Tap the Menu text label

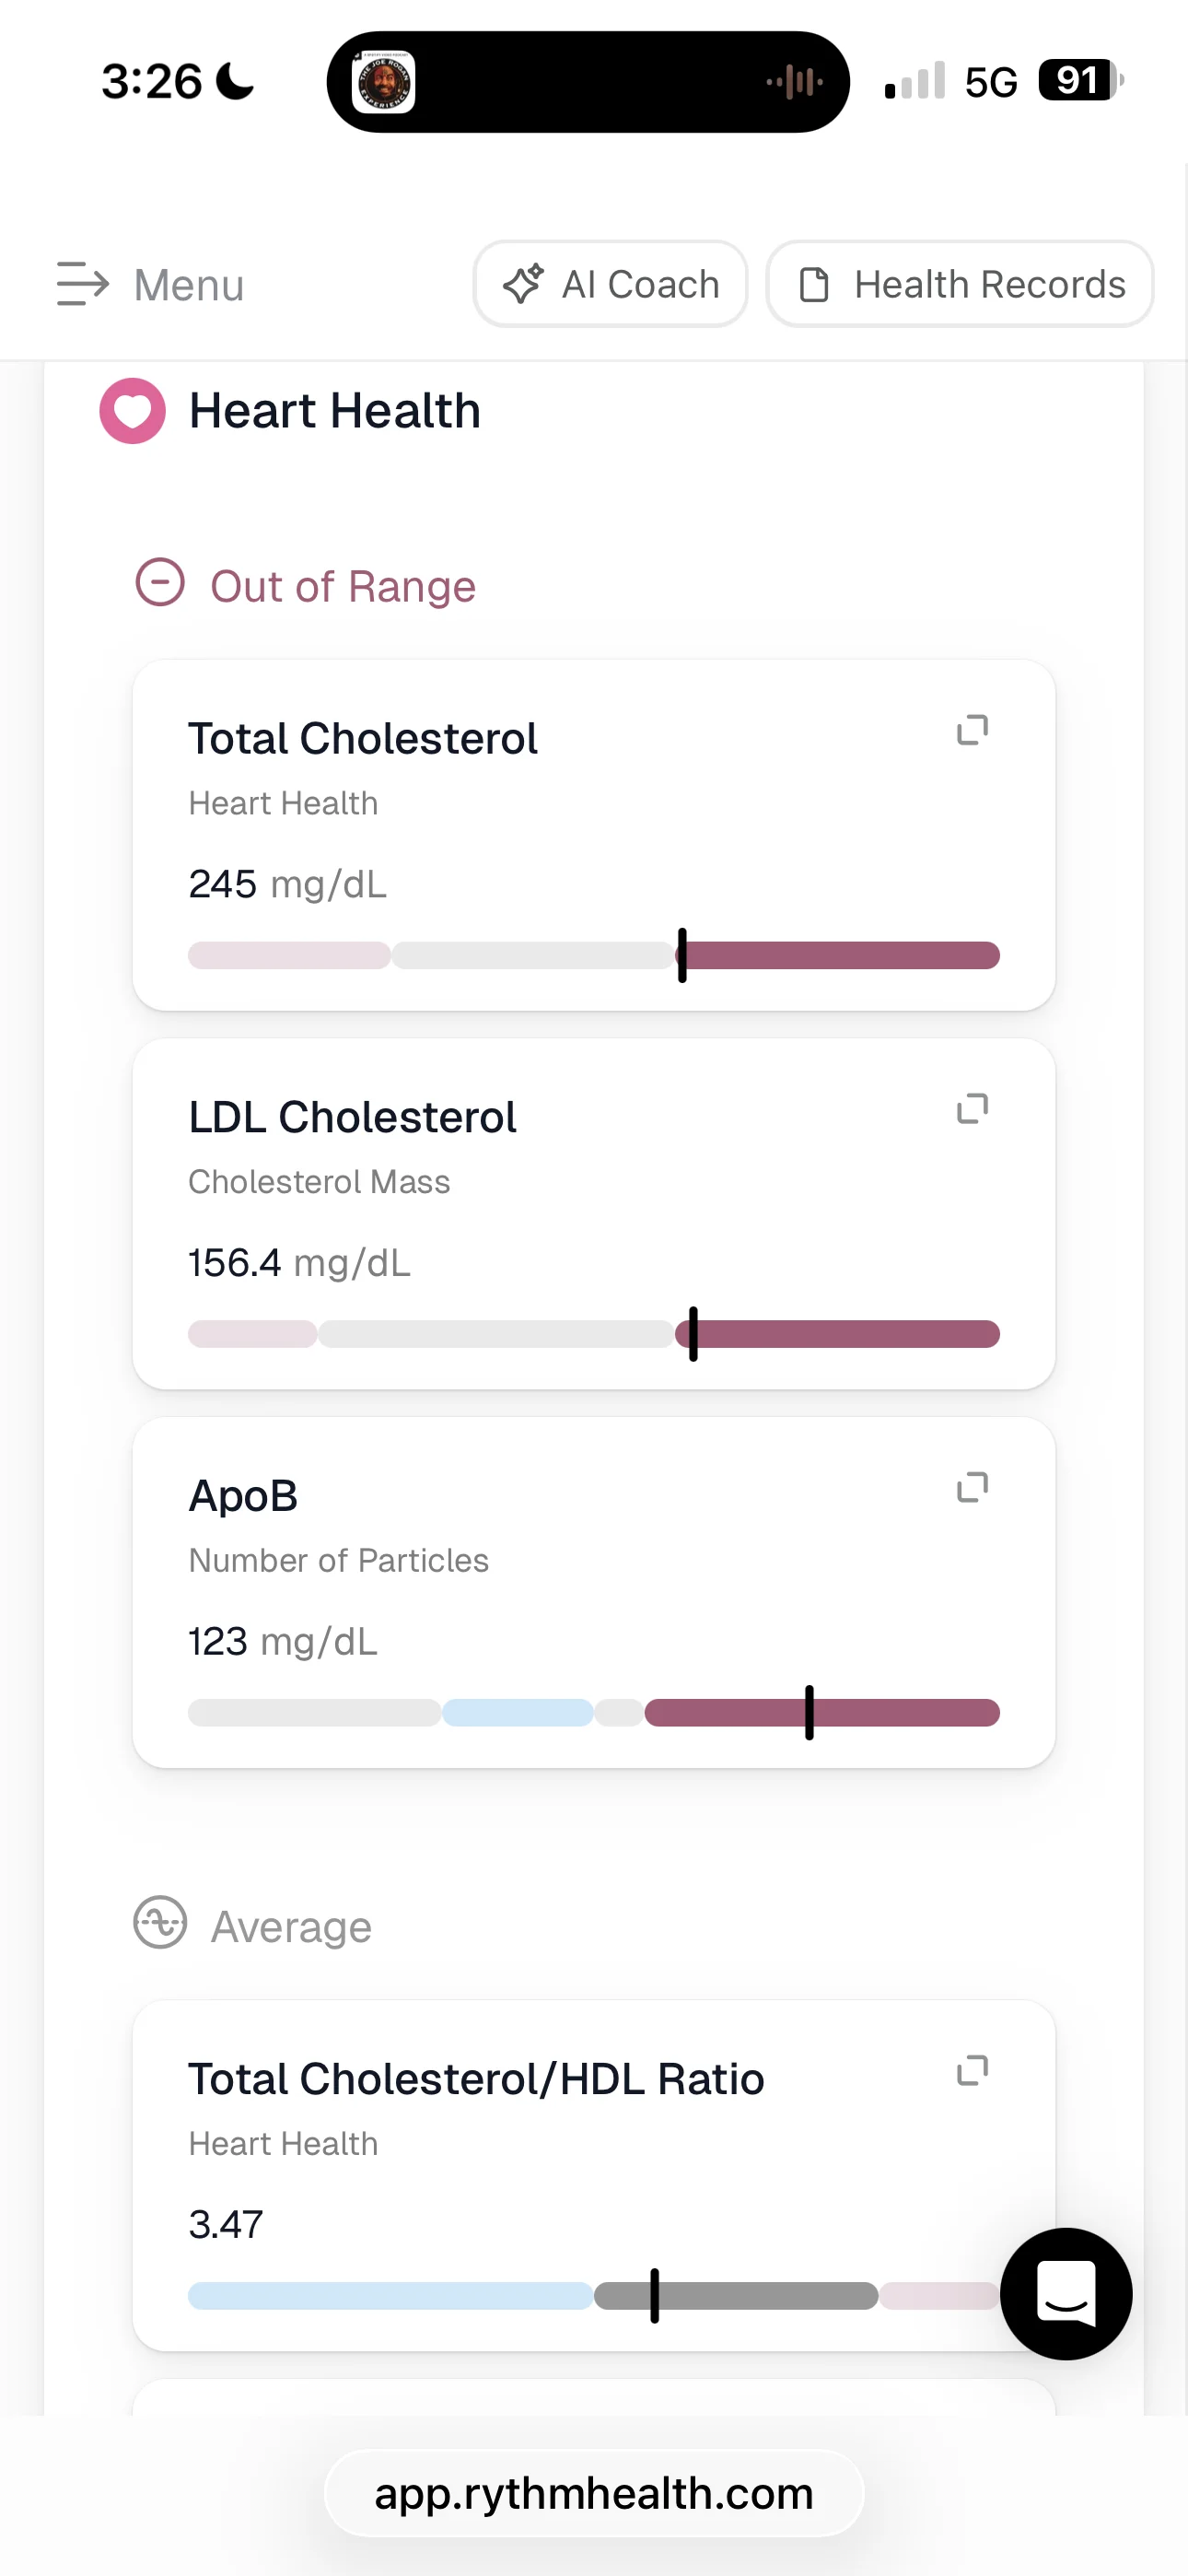tap(189, 285)
